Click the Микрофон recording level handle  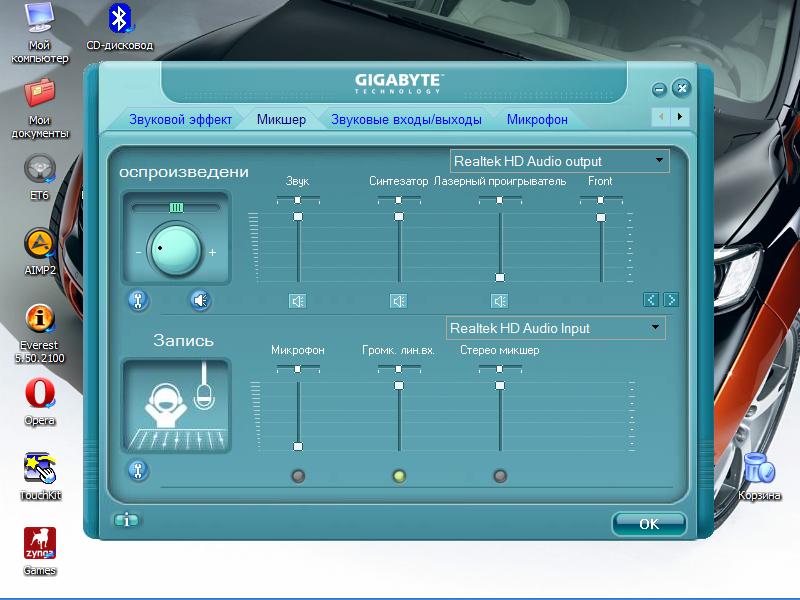(298, 446)
